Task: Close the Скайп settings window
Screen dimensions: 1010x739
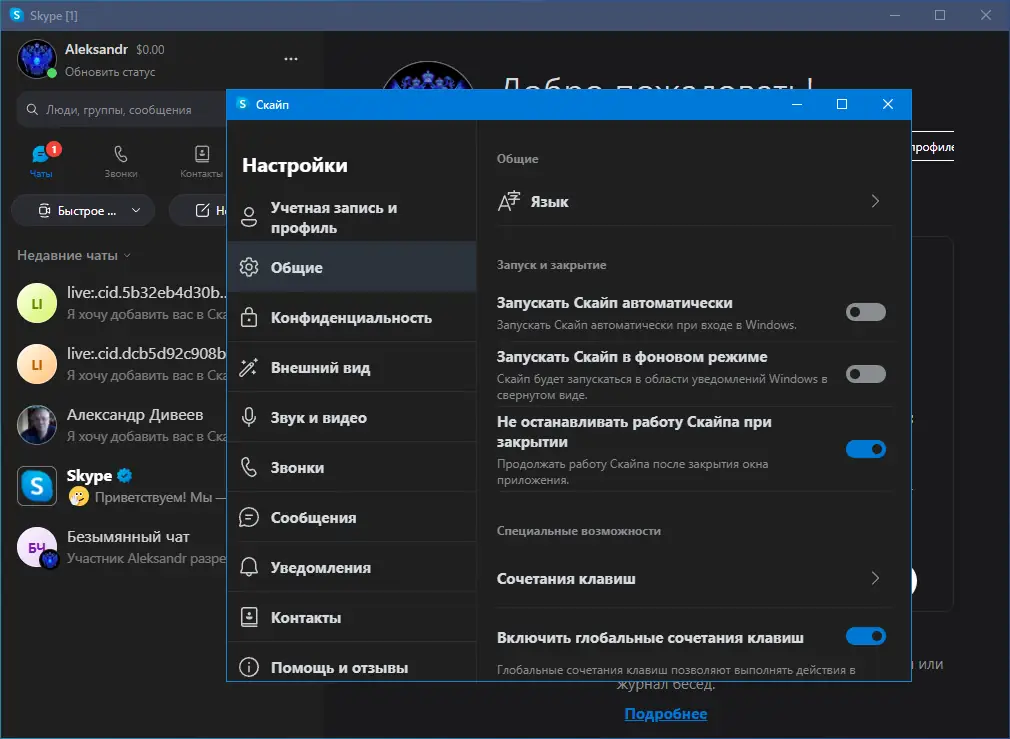Action: (x=888, y=104)
